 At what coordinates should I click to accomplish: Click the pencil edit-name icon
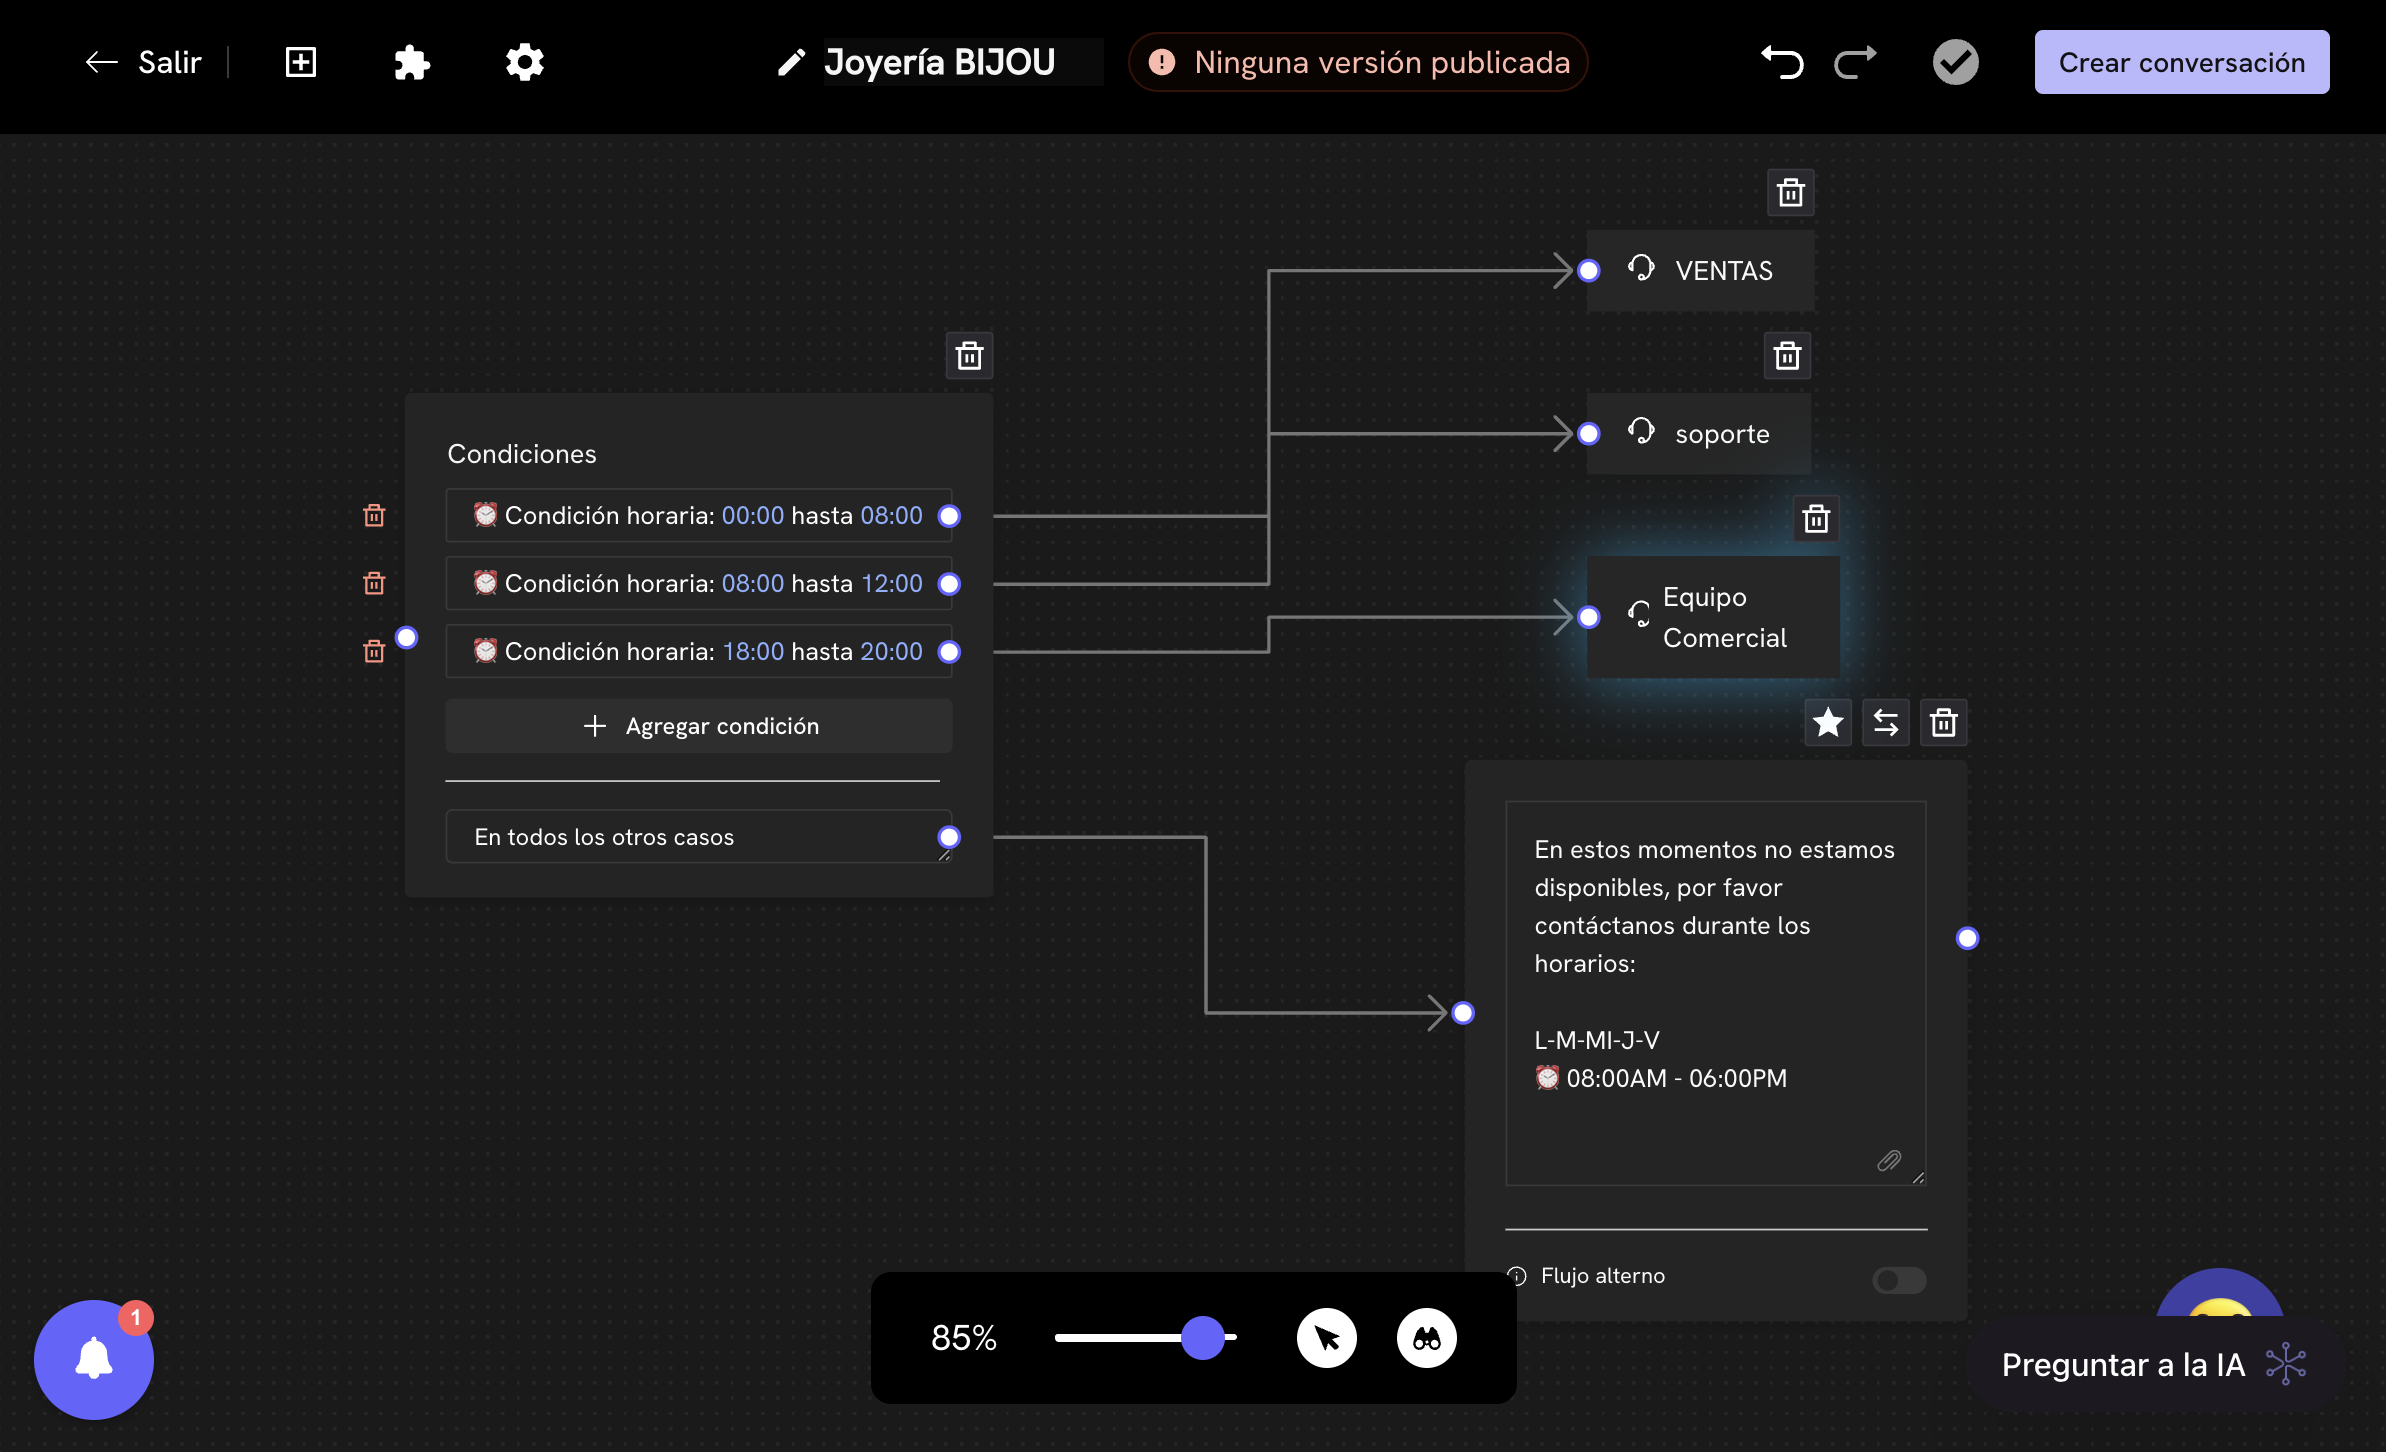pos(791,63)
